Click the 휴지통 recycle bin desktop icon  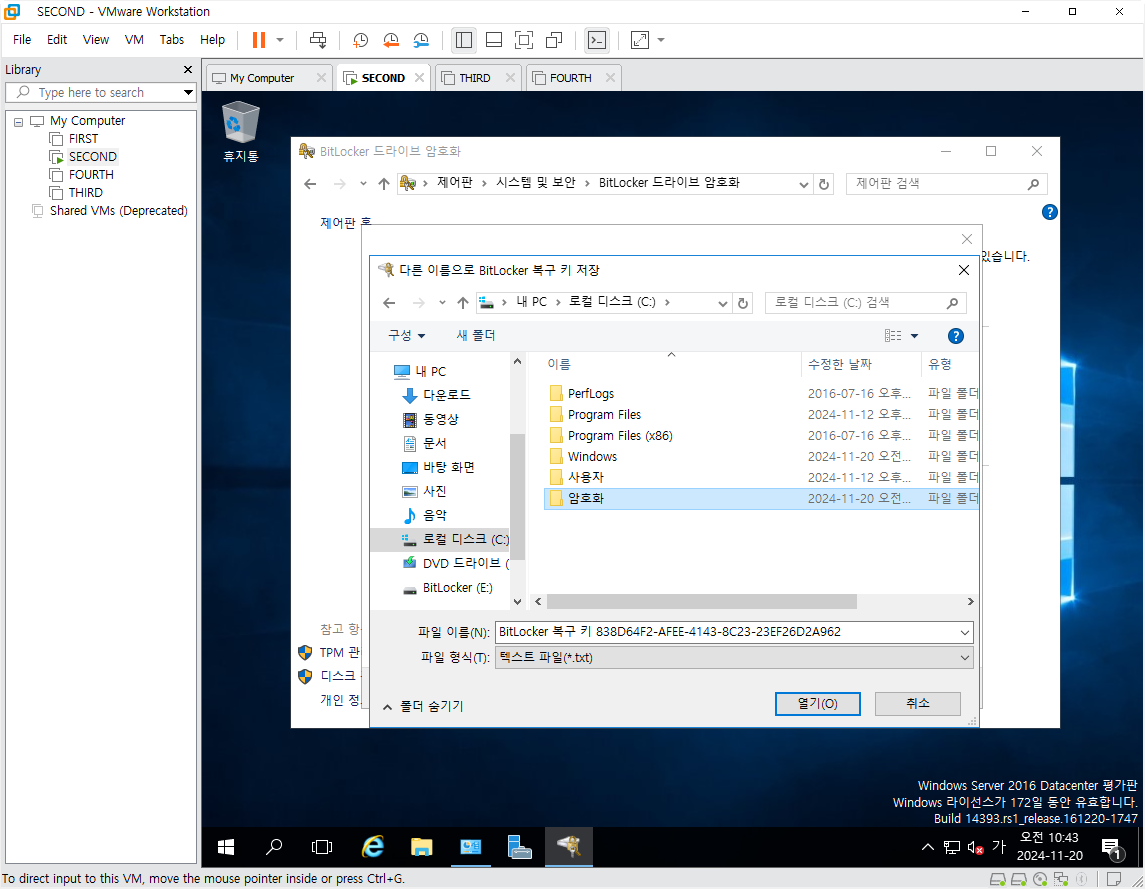point(240,132)
